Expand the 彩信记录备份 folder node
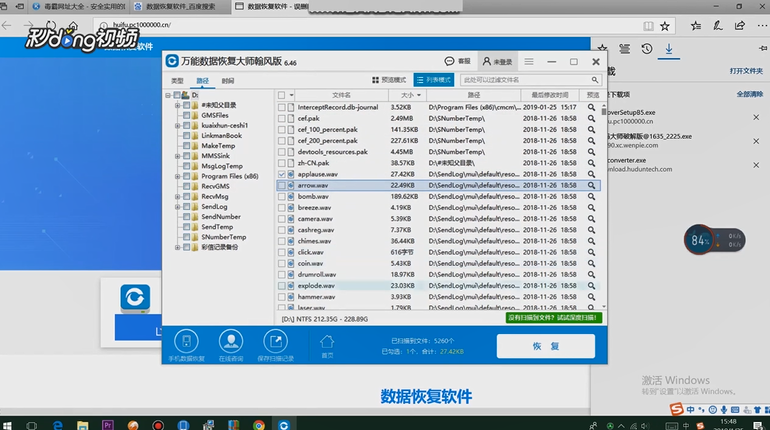The width and height of the screenshot is (770, 430). (x=178, y=247)
